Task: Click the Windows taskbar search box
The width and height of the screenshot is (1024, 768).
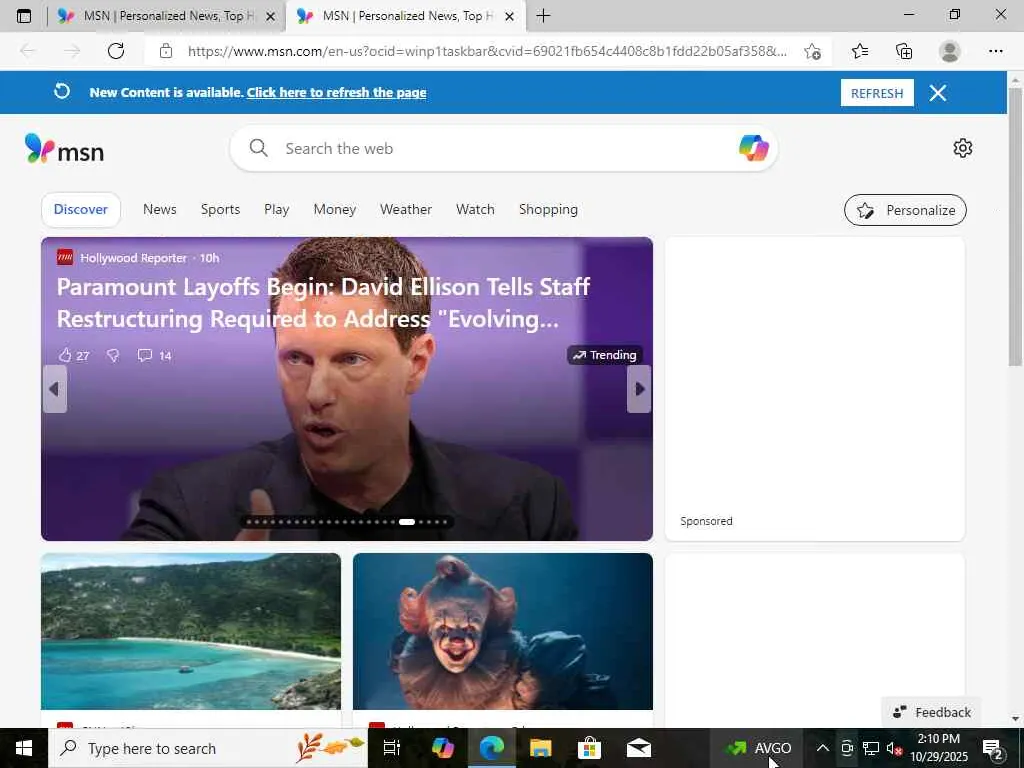Action: (208, 748)
